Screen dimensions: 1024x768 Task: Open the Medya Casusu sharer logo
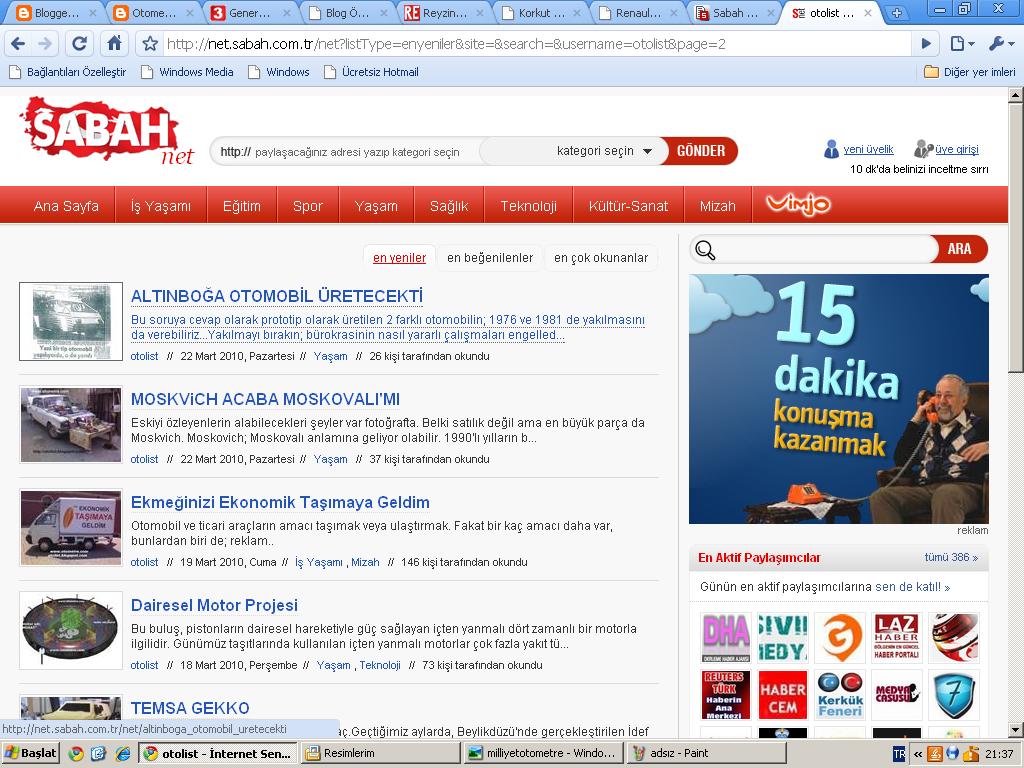click(897, 694)
